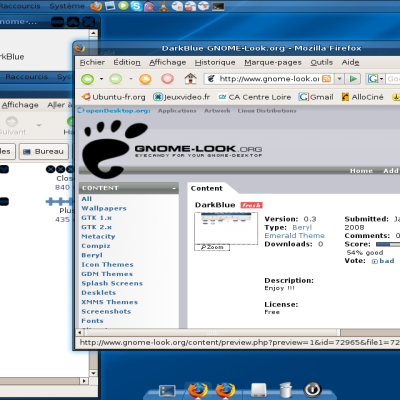Open Firefox's Affichage menu
Image resolution: width=400 pixels, height=400 pixels.
pyautogui.click(x=168, y=62)
